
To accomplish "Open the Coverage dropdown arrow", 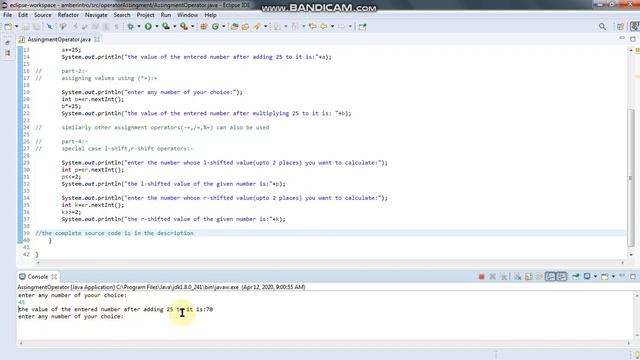I will pyautogui.click(x=174, y=27).
